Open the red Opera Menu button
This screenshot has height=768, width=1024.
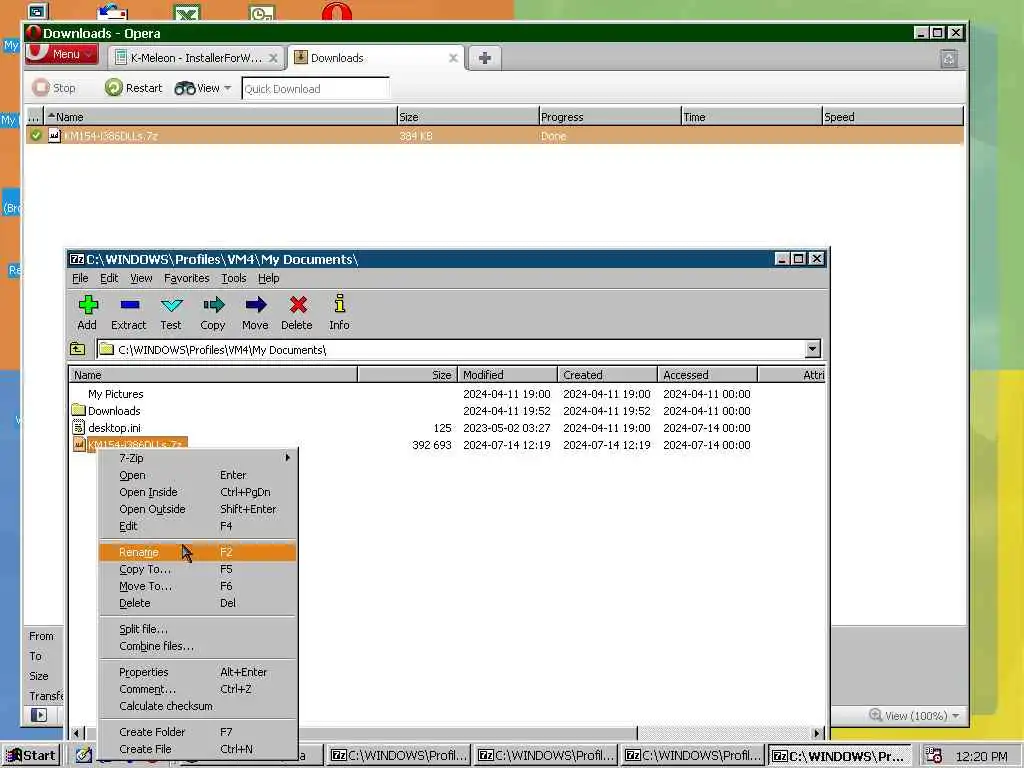[62, 54]
